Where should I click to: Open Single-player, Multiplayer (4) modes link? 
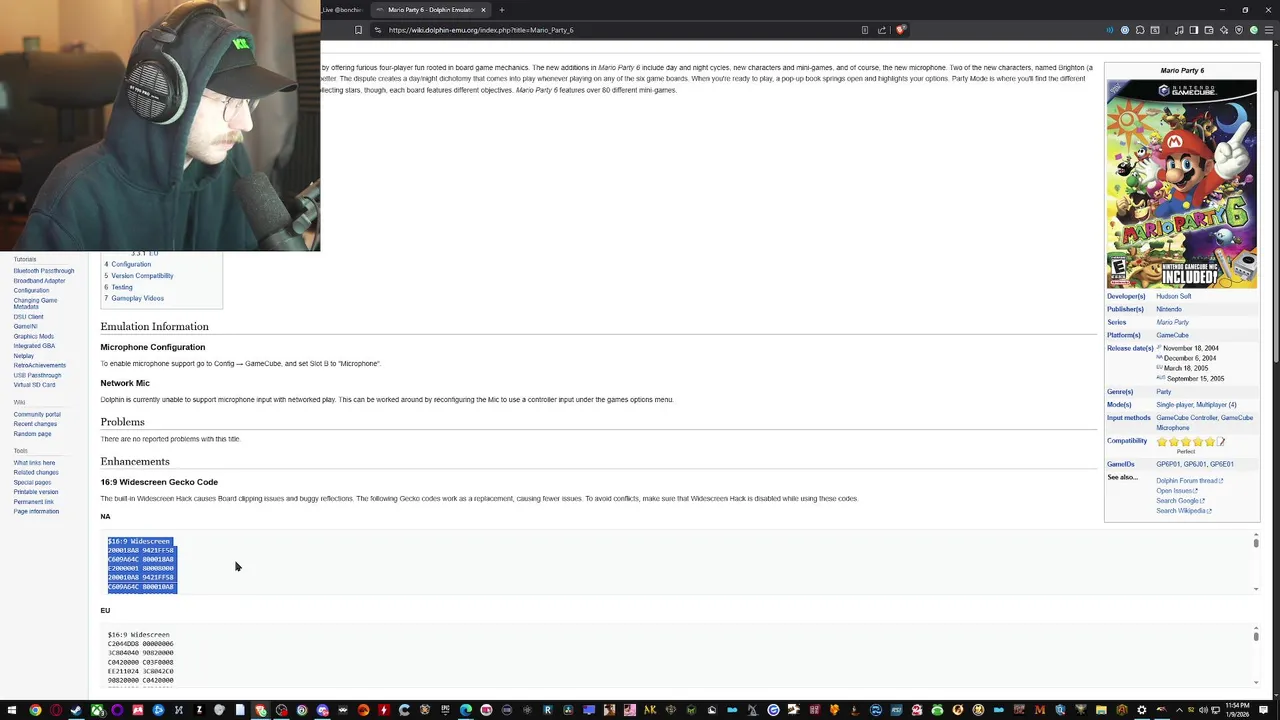point(1197,405)
